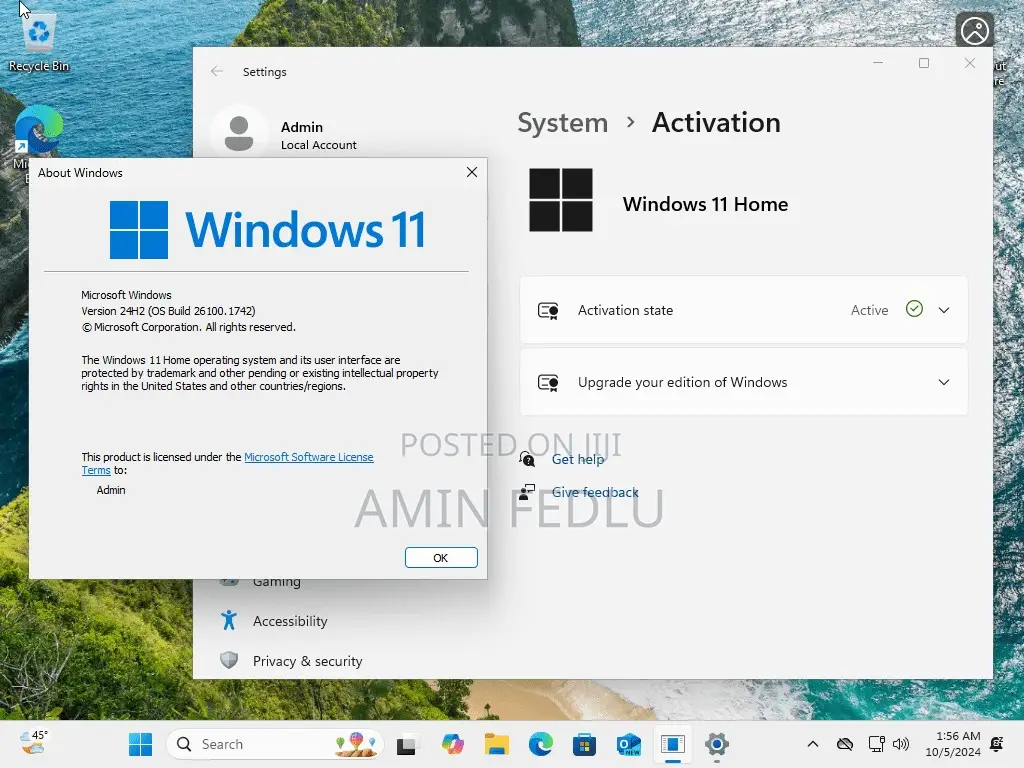The height and width of the screenshot is (768, 1024).
Task: Click OK in the About Windows dialog
Action: point(440,557)
